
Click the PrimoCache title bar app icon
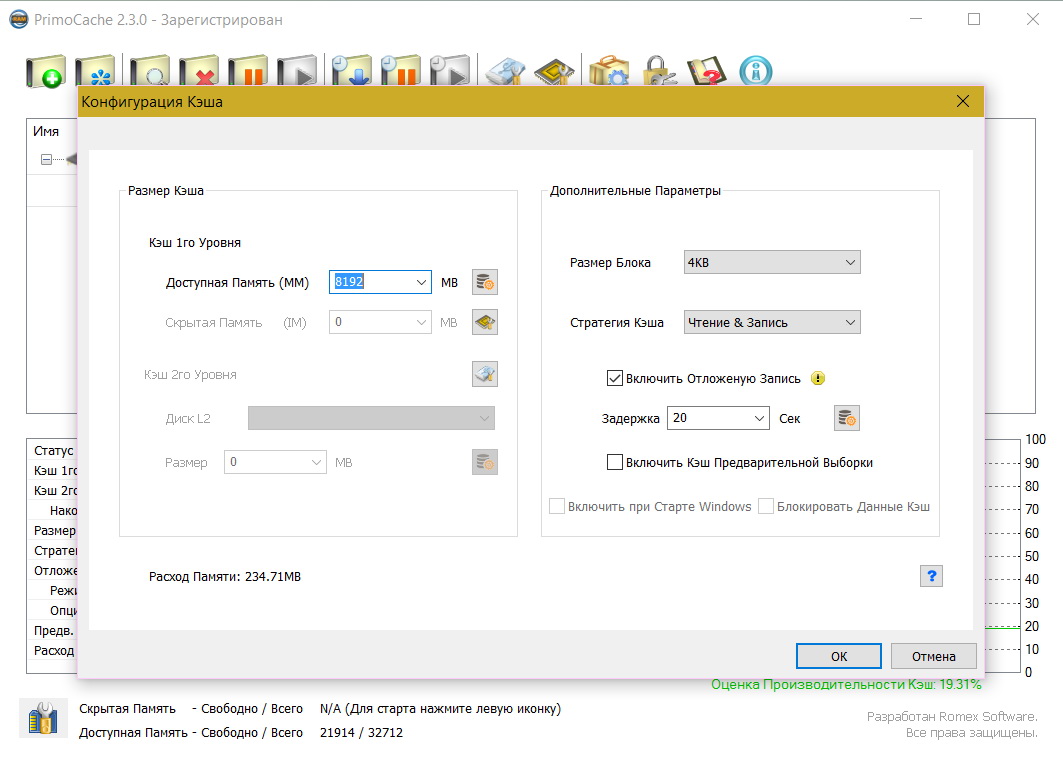[x=19, y=20]
